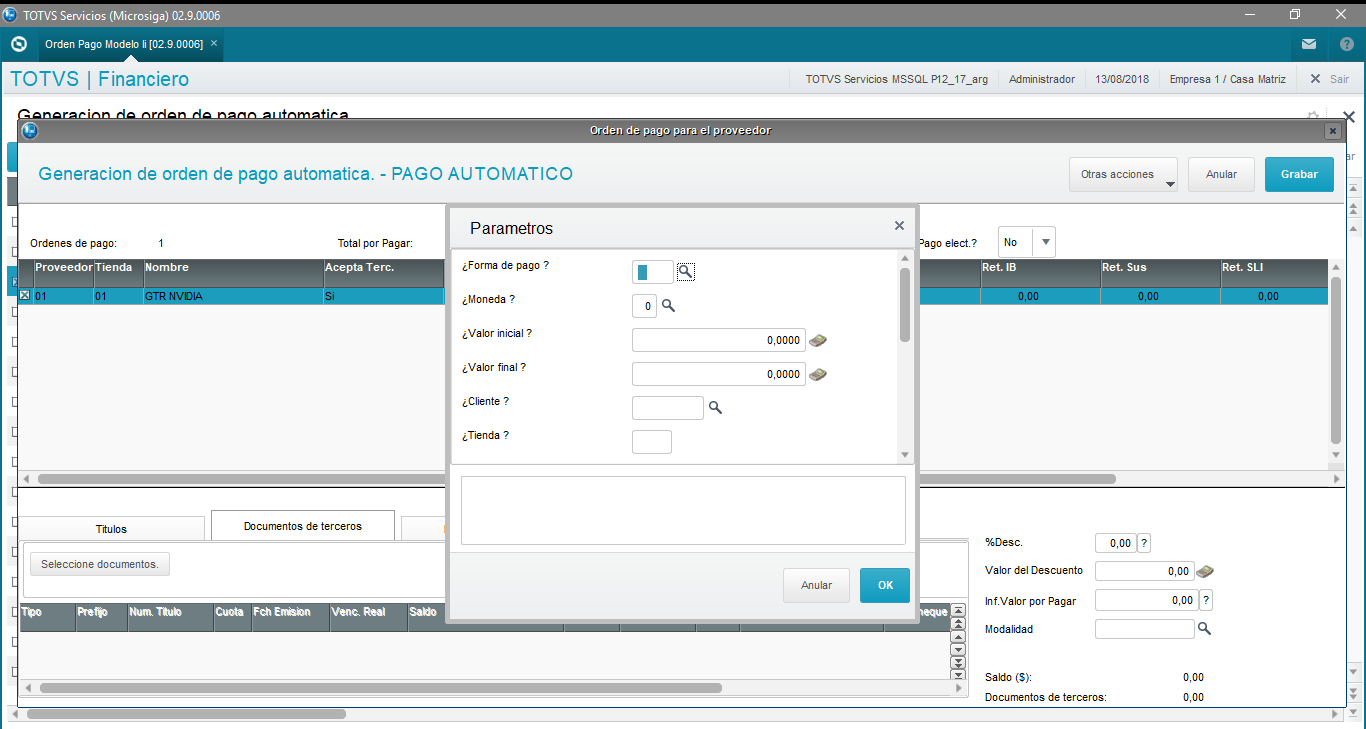Click the Nombre column header
Screen dimensions: 1366x729
(233, 274)
